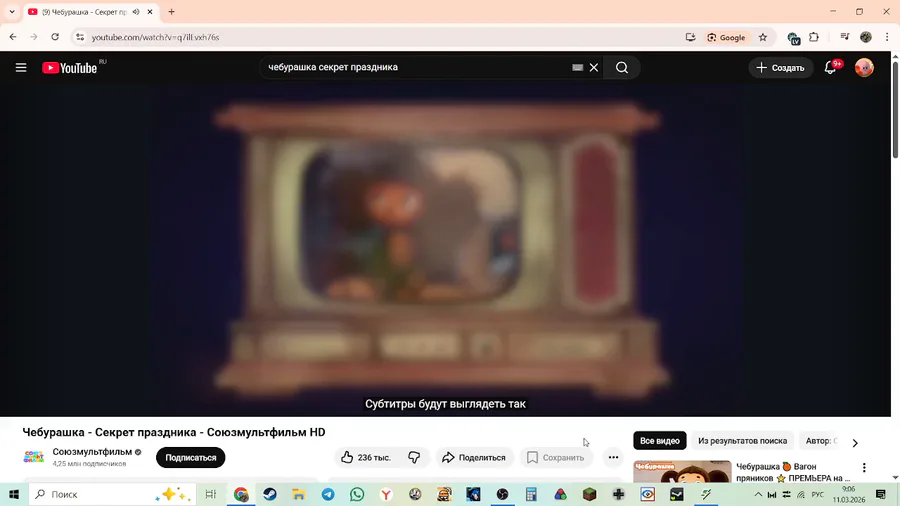This screenshot has width=900, height=506.
Task: Open Task View on the taskbar
Action: tap(211, 494)
